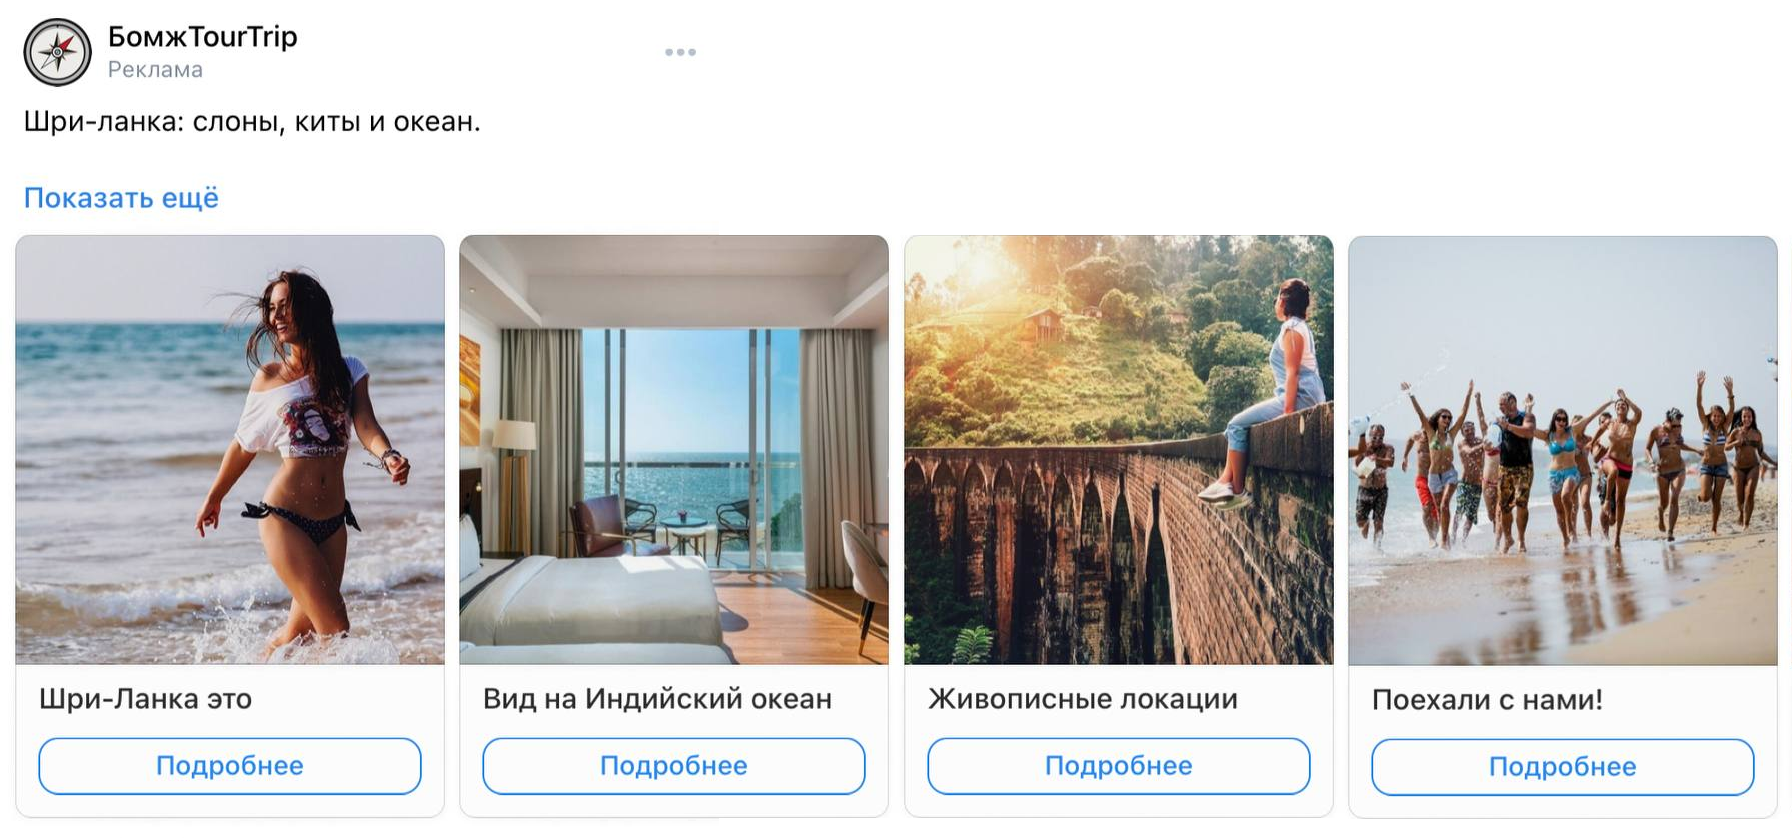1792x838 pixels.
Task: Select the Вид на Индийский океан title
Action: [658, 699]
